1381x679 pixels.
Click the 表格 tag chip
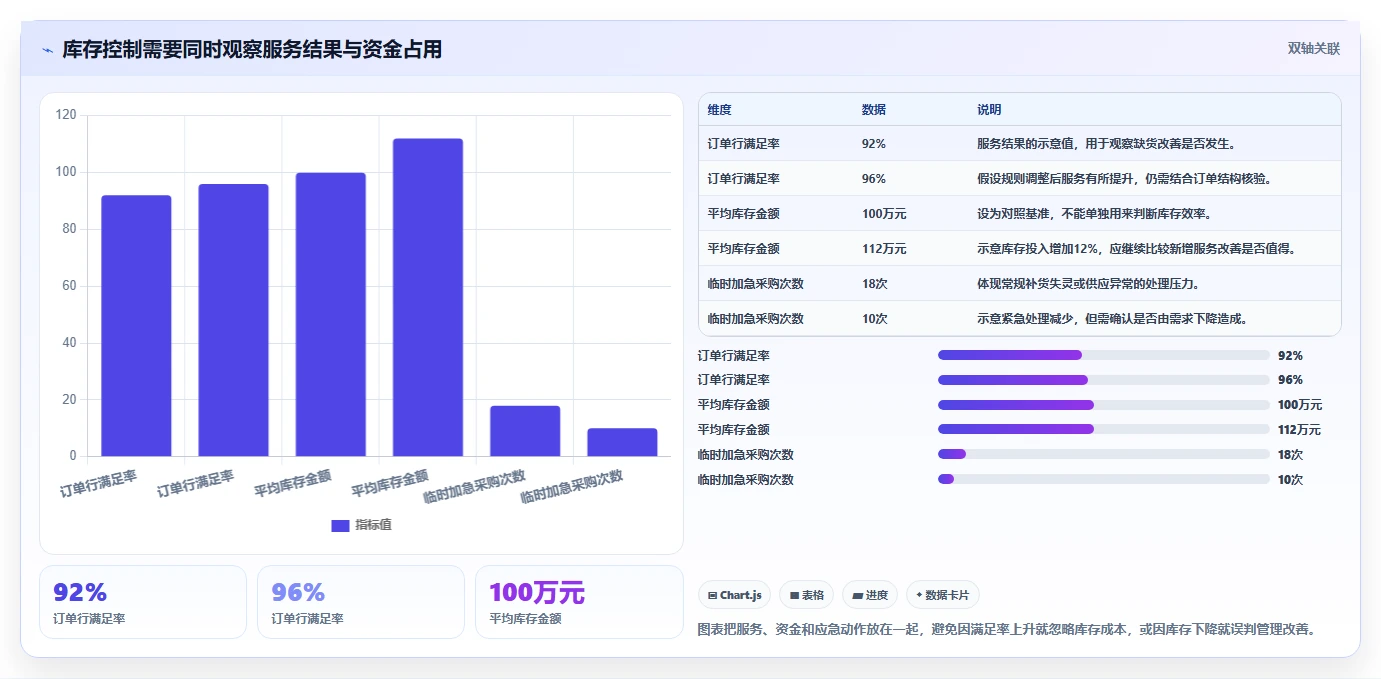806,595
